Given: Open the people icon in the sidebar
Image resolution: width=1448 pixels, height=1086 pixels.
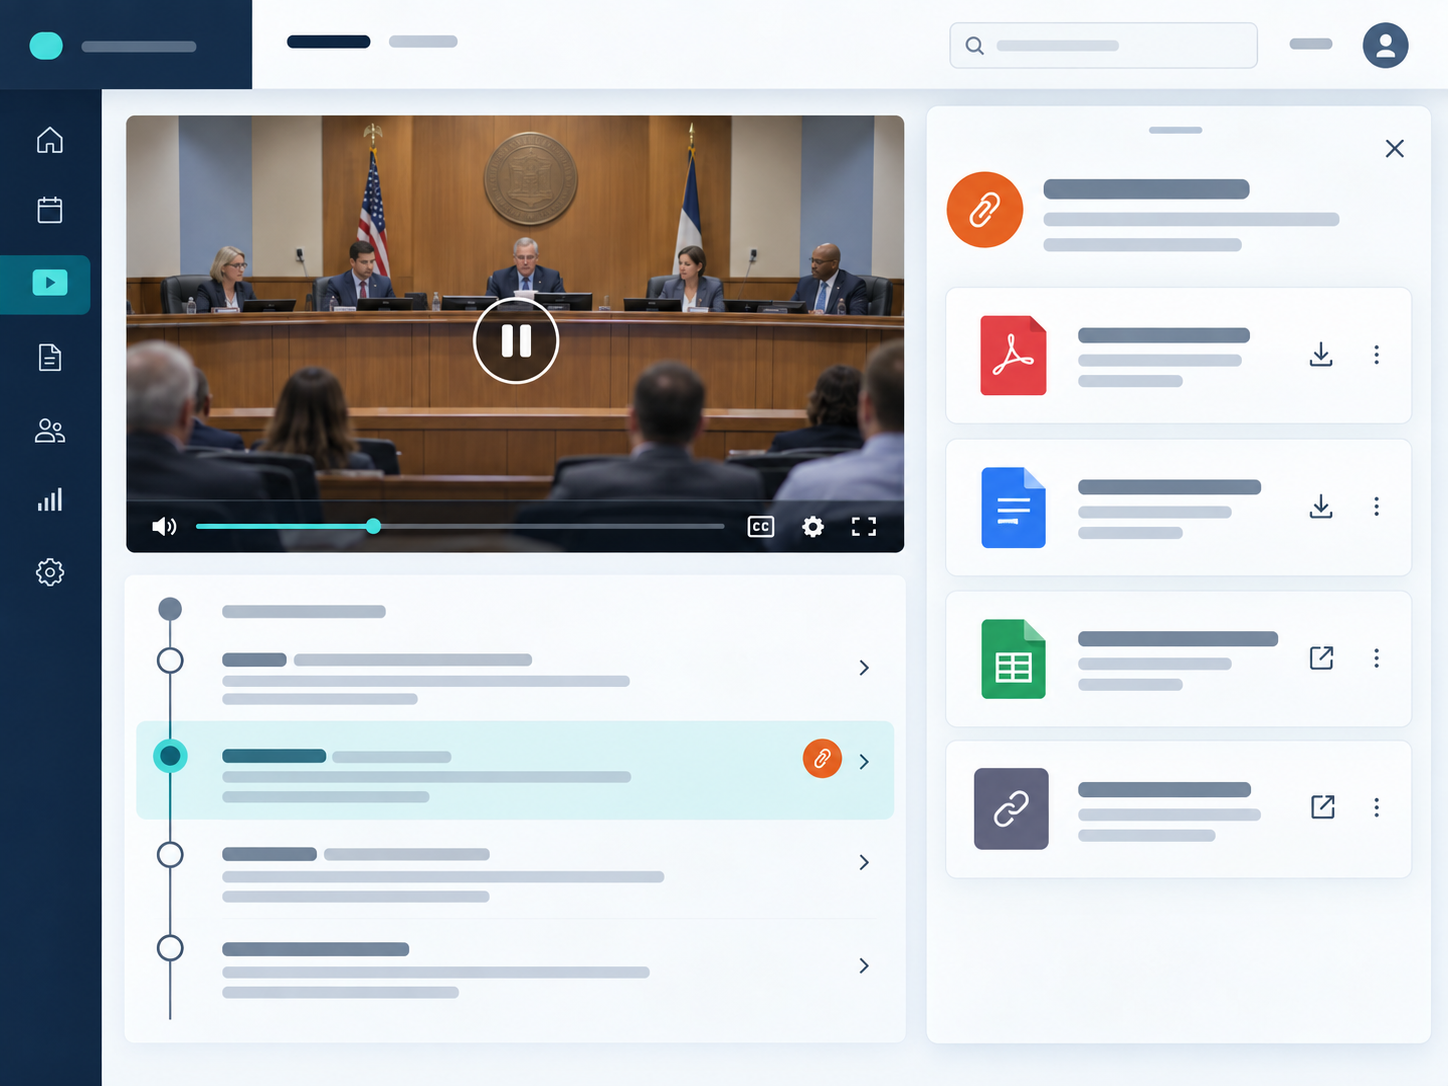Looking at the screenshot, I should [50, 430].
